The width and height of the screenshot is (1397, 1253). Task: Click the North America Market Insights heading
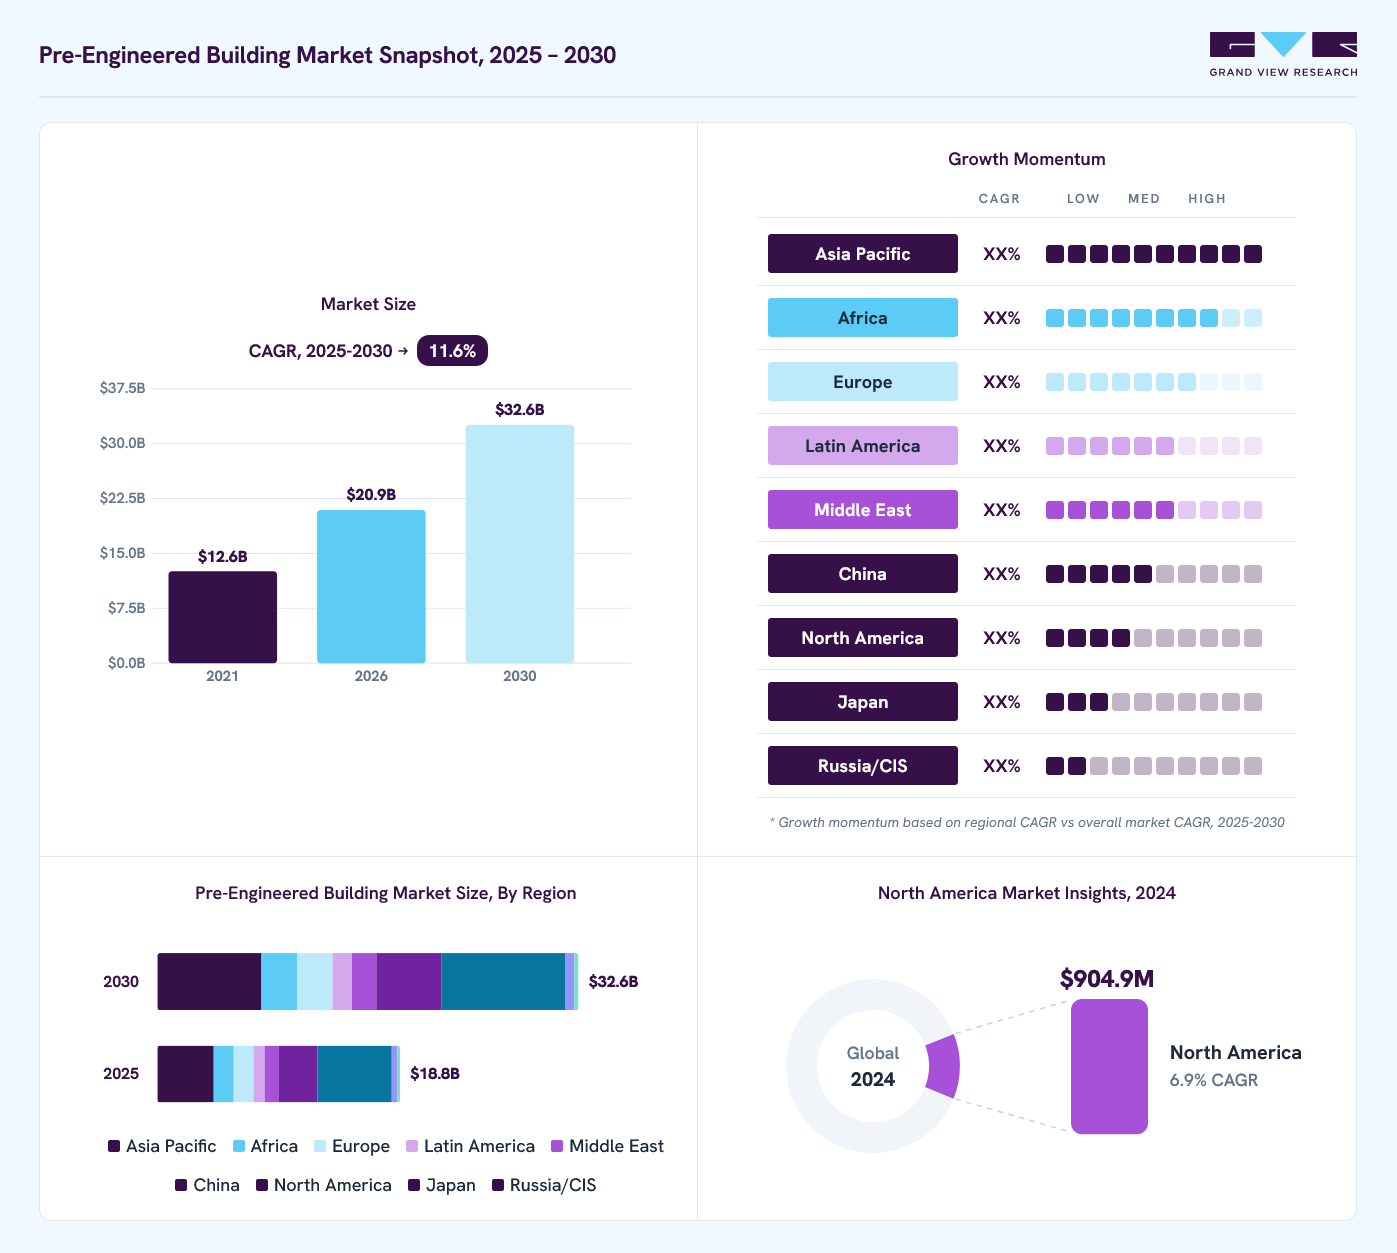1026,893
